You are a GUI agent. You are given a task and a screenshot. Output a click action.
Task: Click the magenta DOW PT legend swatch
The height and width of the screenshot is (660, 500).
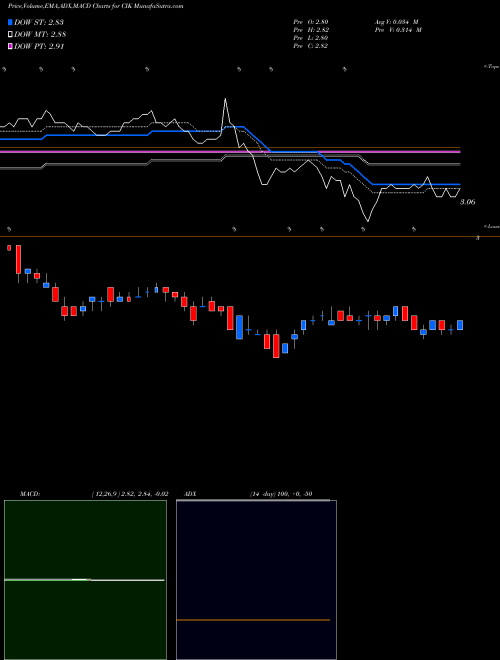click(x=11, y=47)
